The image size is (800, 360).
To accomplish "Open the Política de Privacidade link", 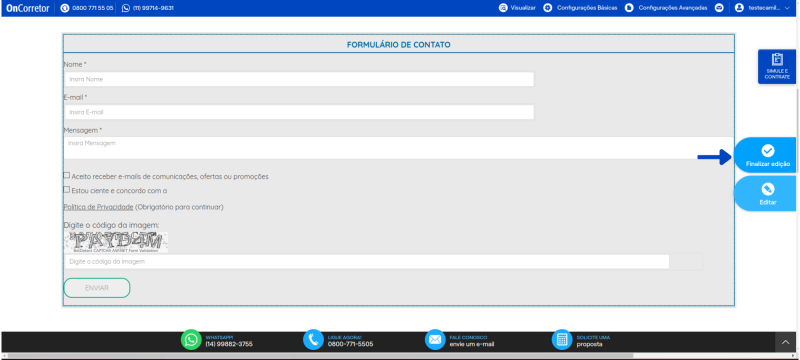I will pyautogui.click(x=98, y=207).
